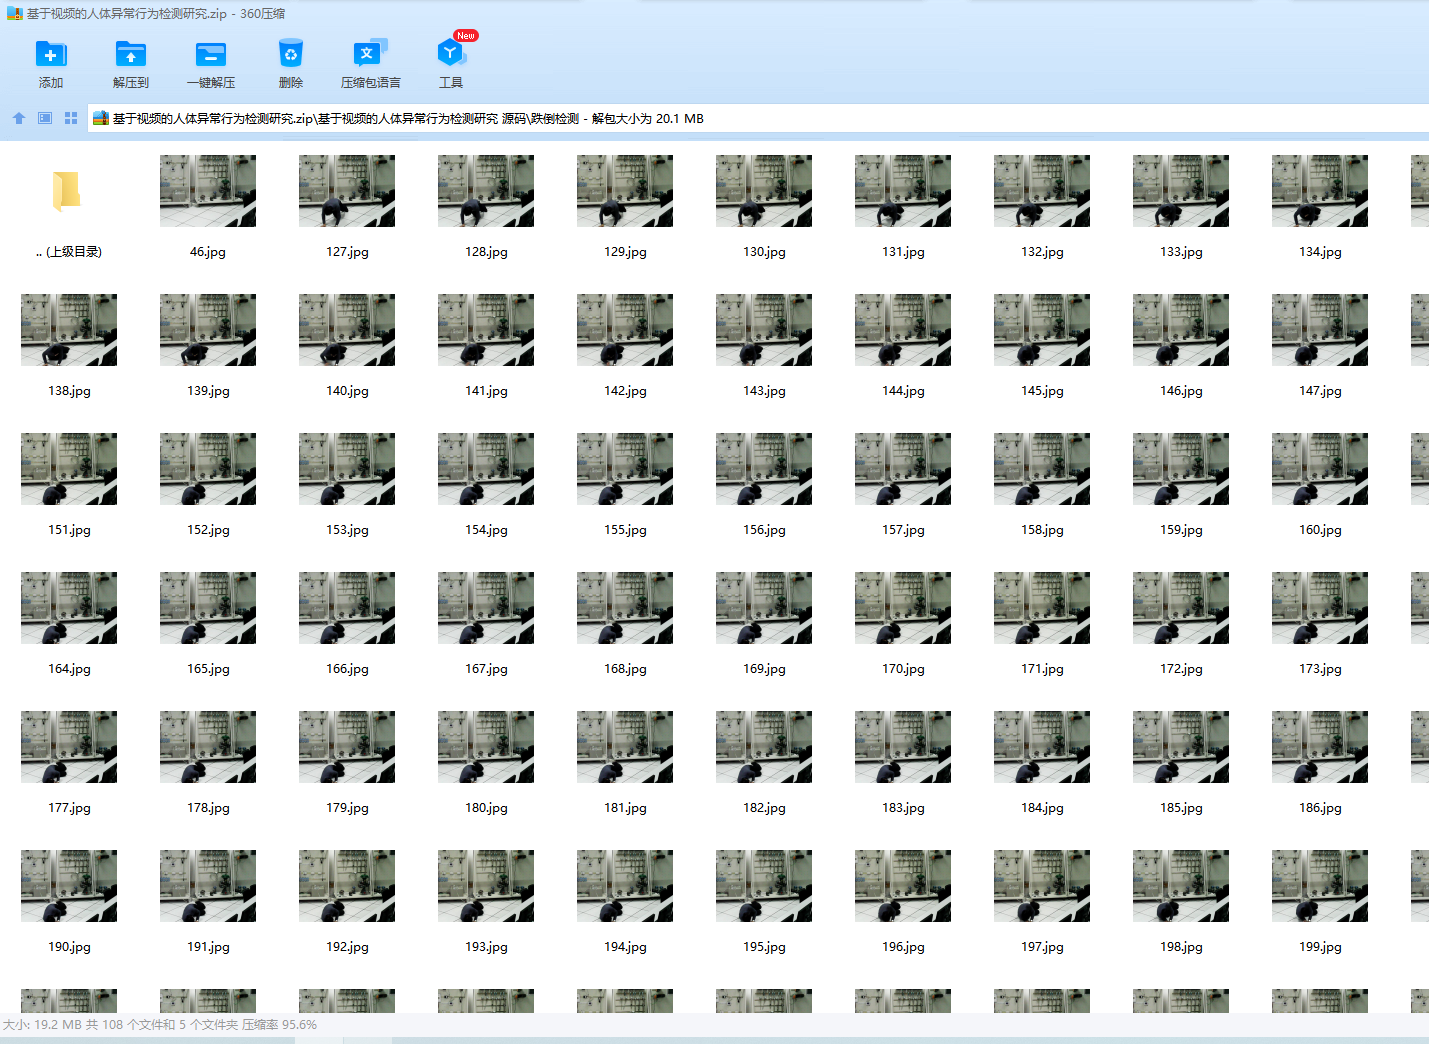Image resolution: width=1429 pixels, height=1044 pixels.
Task: Select the "147.jpg" file label
Action: tap(1320, 391)
